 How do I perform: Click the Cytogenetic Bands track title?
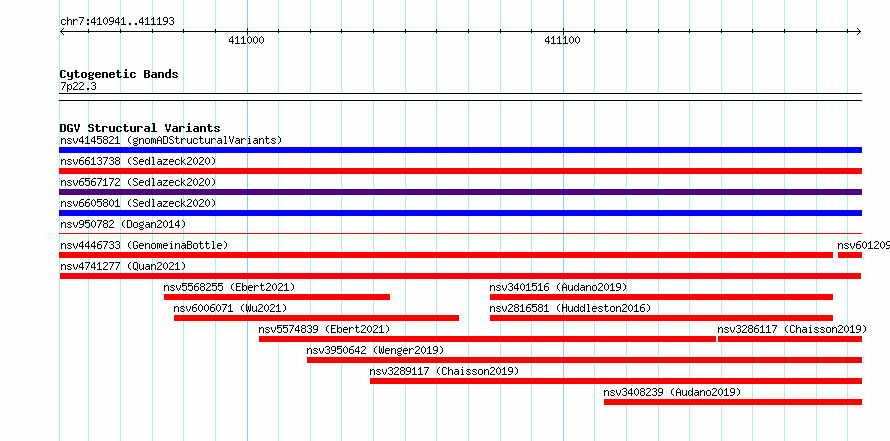119,74
